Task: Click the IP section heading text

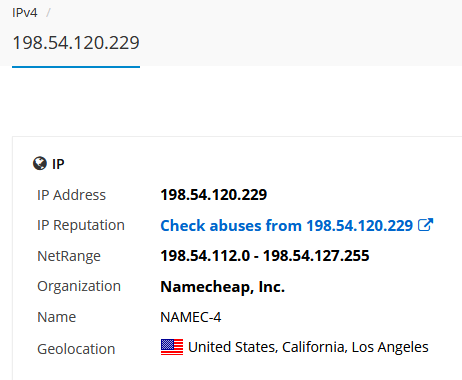Action: click(x=58, y=164)
